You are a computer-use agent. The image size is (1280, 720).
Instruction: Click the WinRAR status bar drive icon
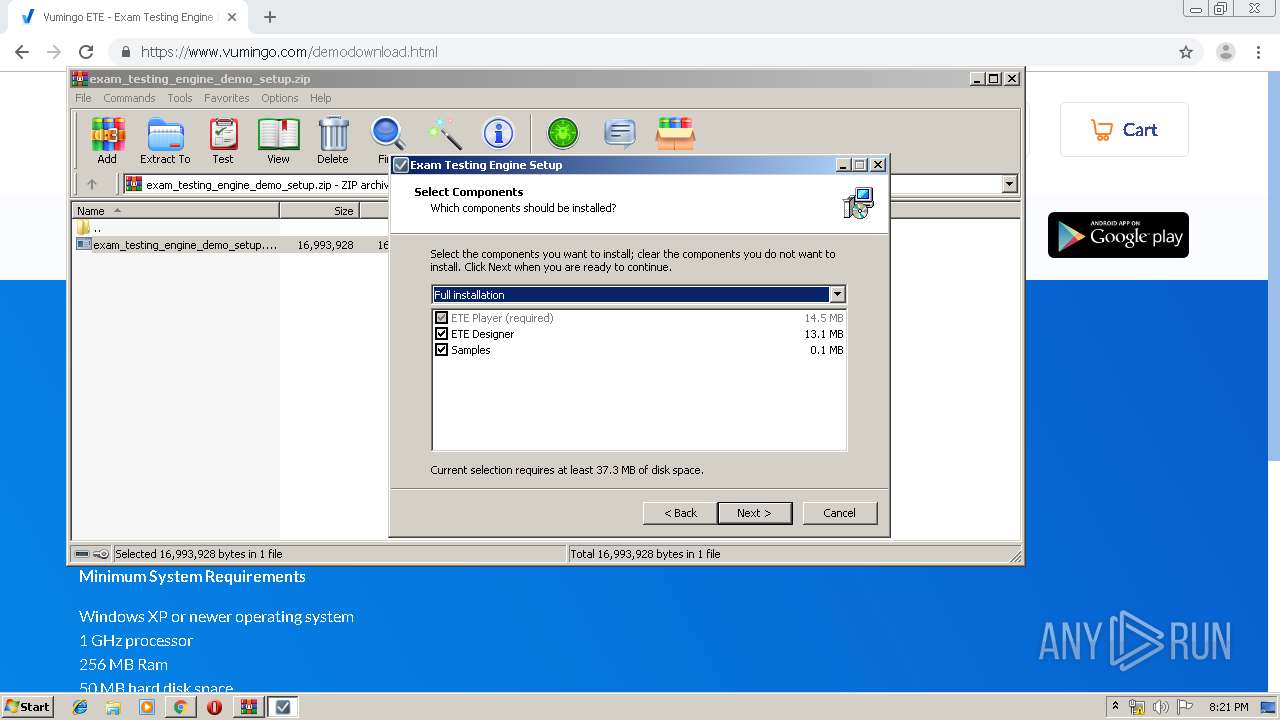[83, 554]
